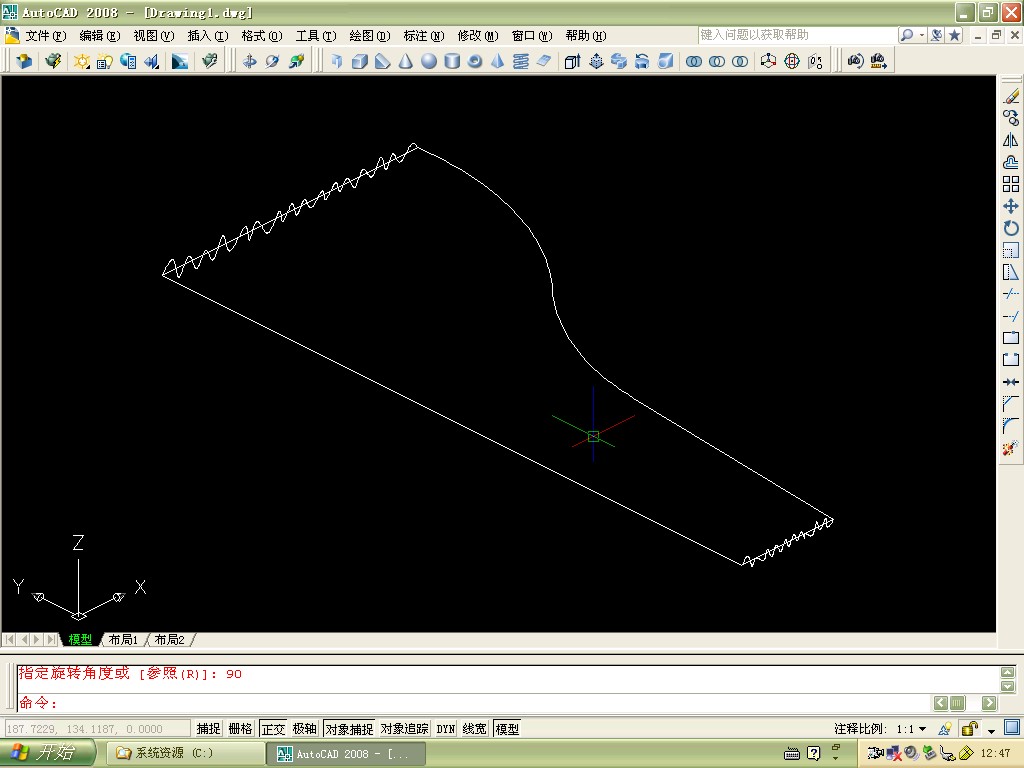Screen dimensions: 1024x768
Task: Toggle toolbar/window lock icon
Action: (x=970, y=729)
